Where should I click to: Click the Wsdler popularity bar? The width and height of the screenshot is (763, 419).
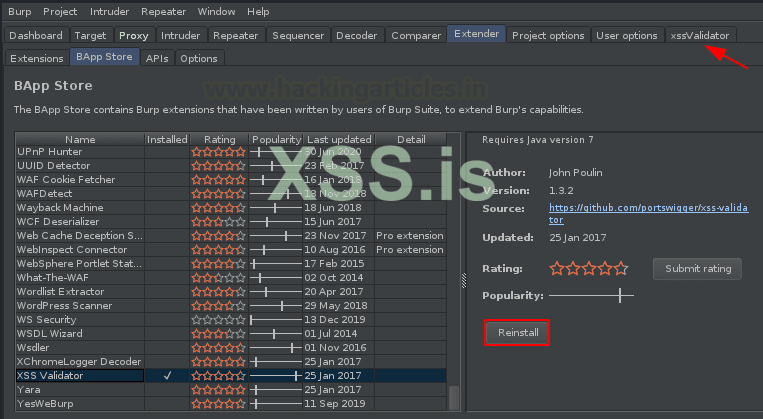tap(275, 347)
